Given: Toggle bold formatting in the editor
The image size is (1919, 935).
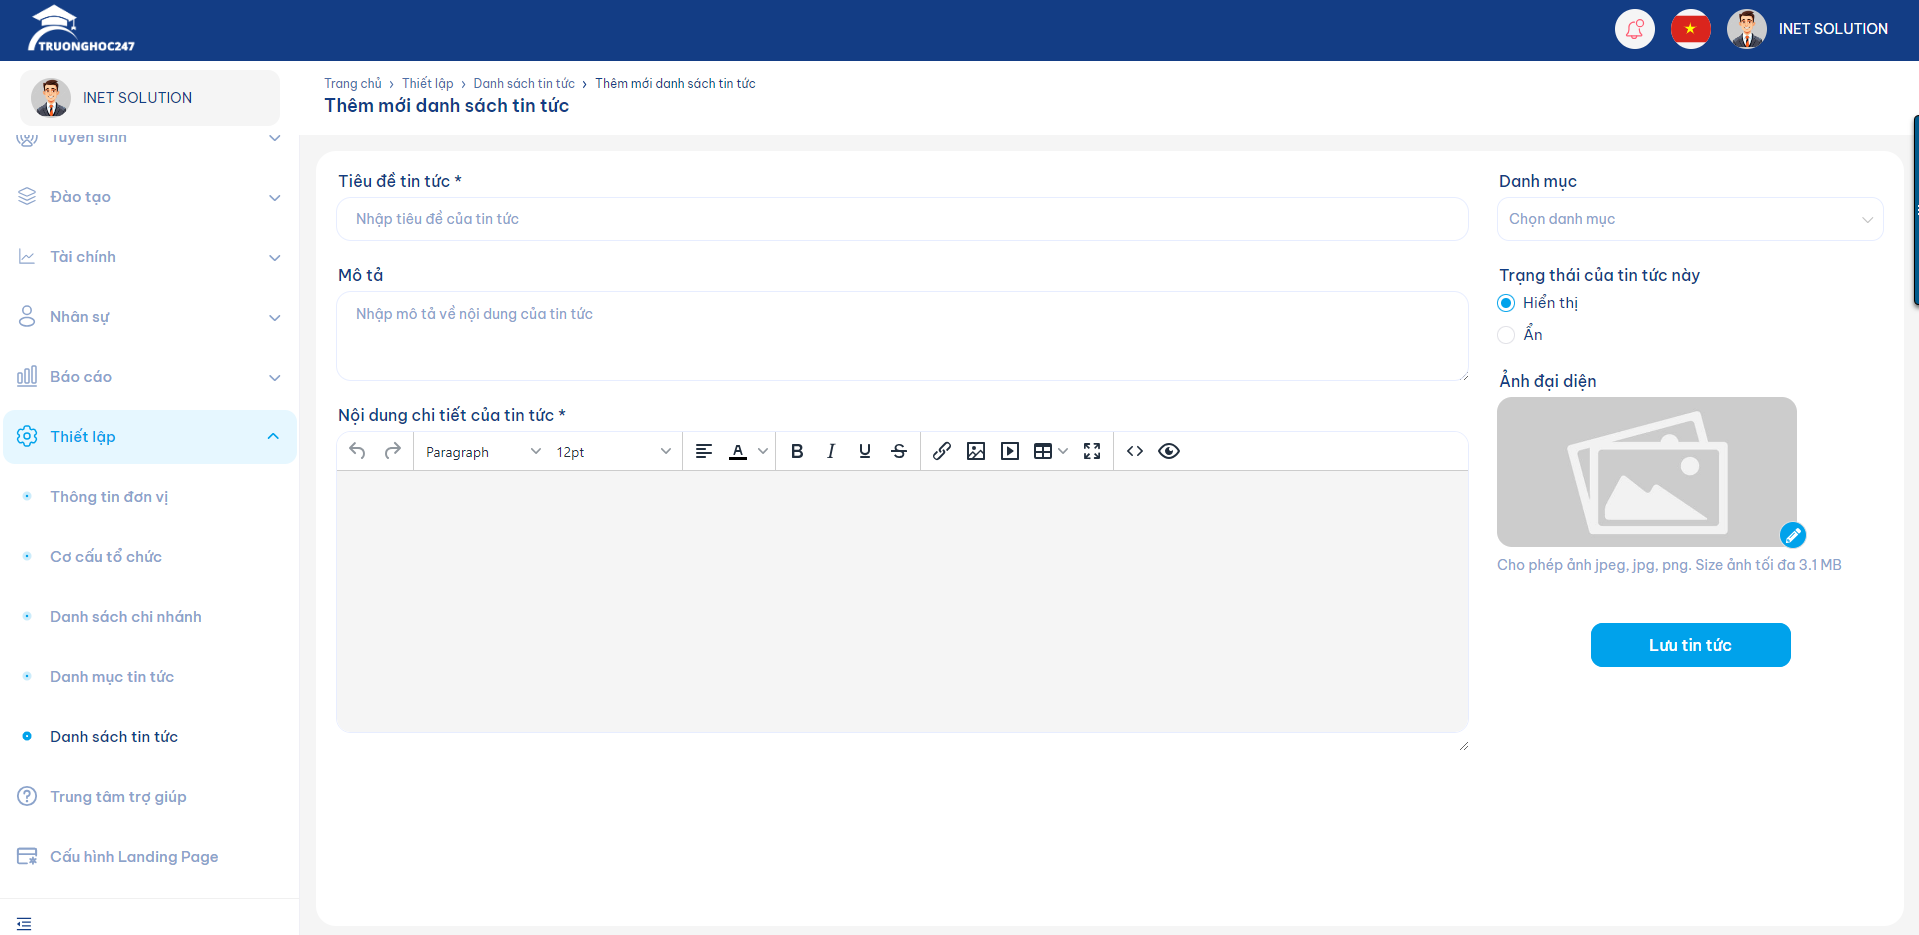Looking at the screenshot, I should coord(797,451).
